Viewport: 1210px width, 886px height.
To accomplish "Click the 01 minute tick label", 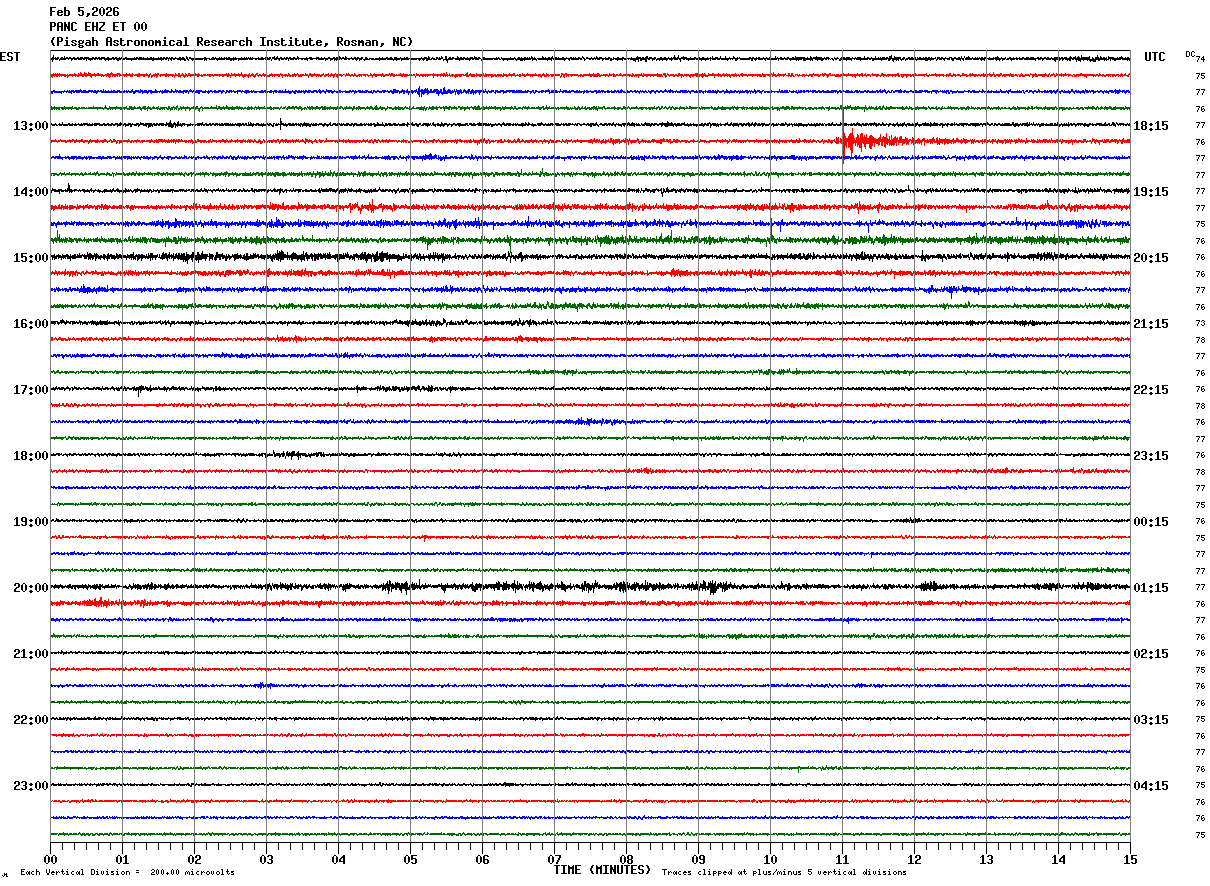I will [122, 859].
